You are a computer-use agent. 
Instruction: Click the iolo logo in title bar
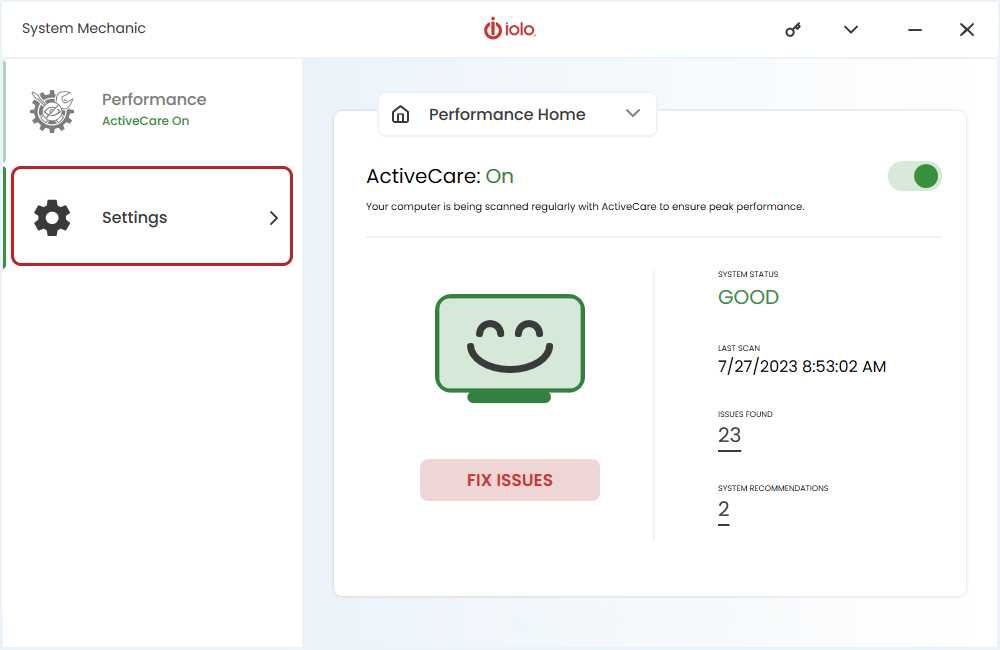[x=510, y=29]
